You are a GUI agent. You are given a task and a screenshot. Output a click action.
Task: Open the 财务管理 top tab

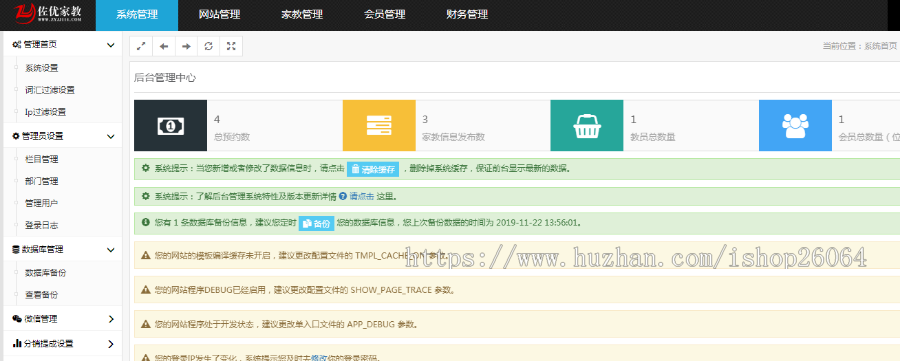click(467, 15)
